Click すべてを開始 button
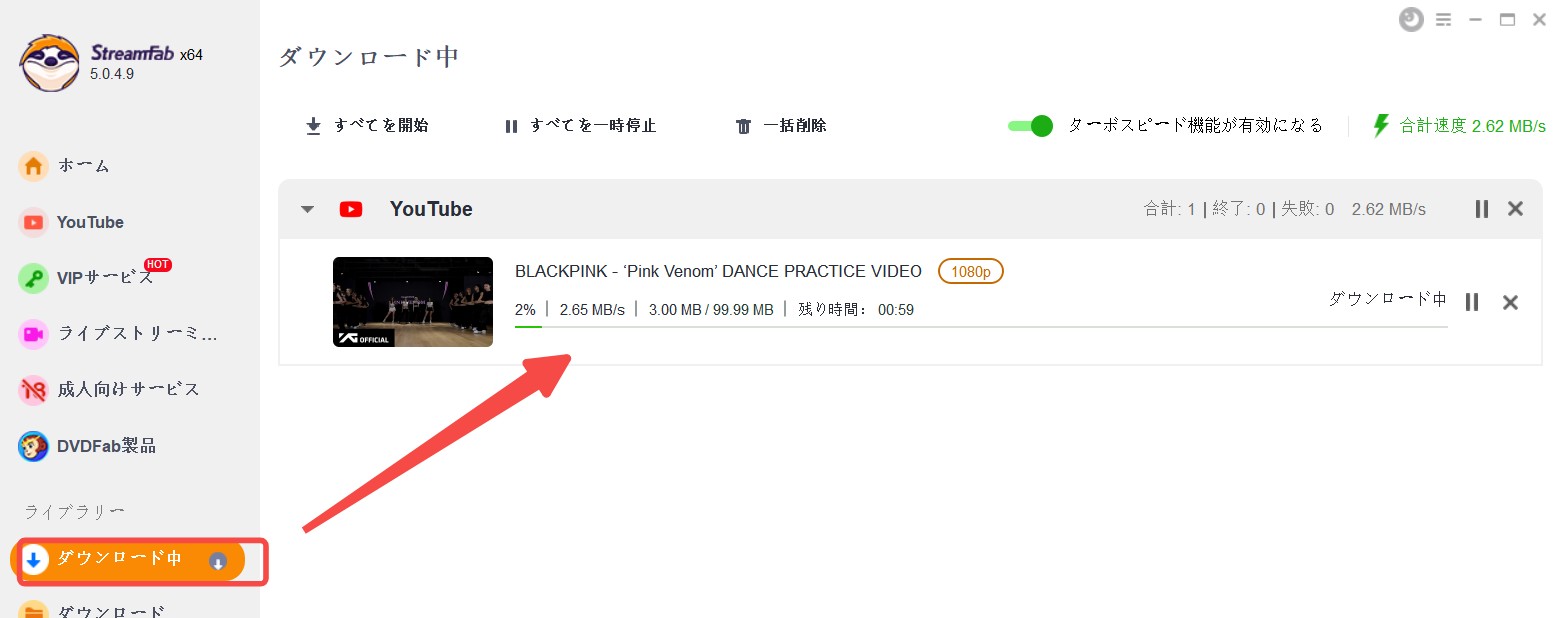The width and height of the screenshot is (1554, 618). [367, 126]
